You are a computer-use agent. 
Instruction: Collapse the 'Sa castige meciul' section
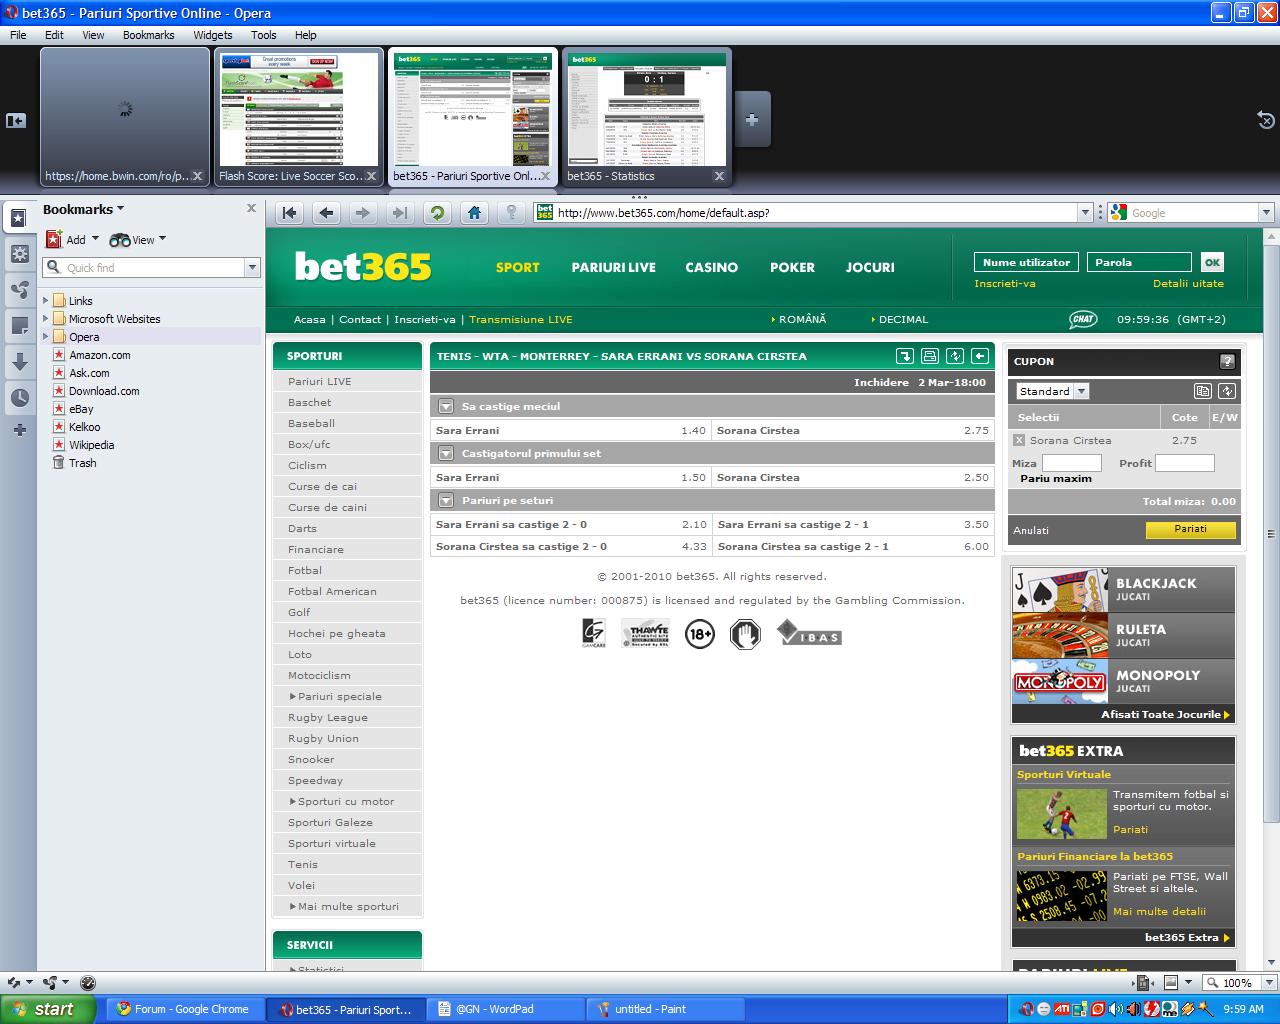446,406
